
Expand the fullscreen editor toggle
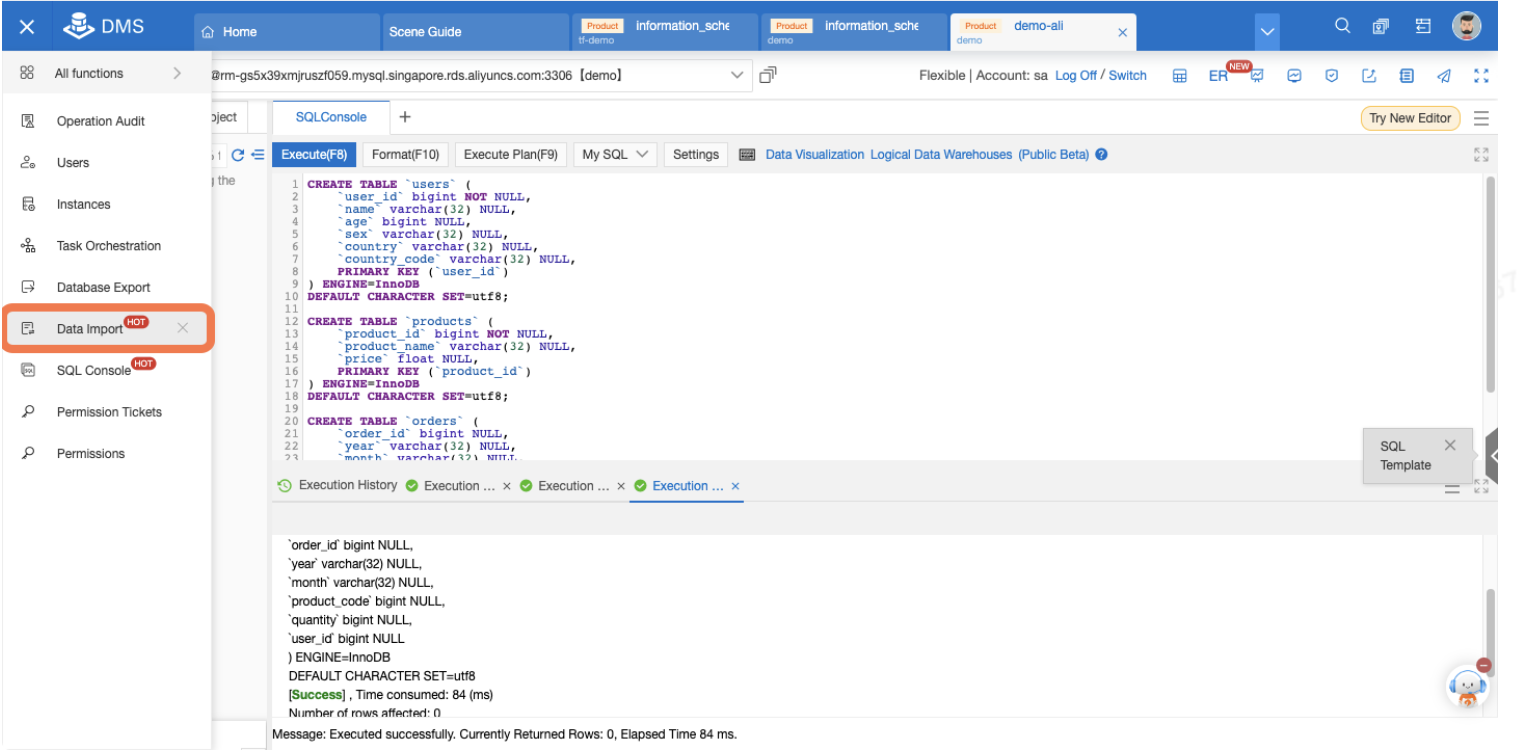tap(1481, 154)
